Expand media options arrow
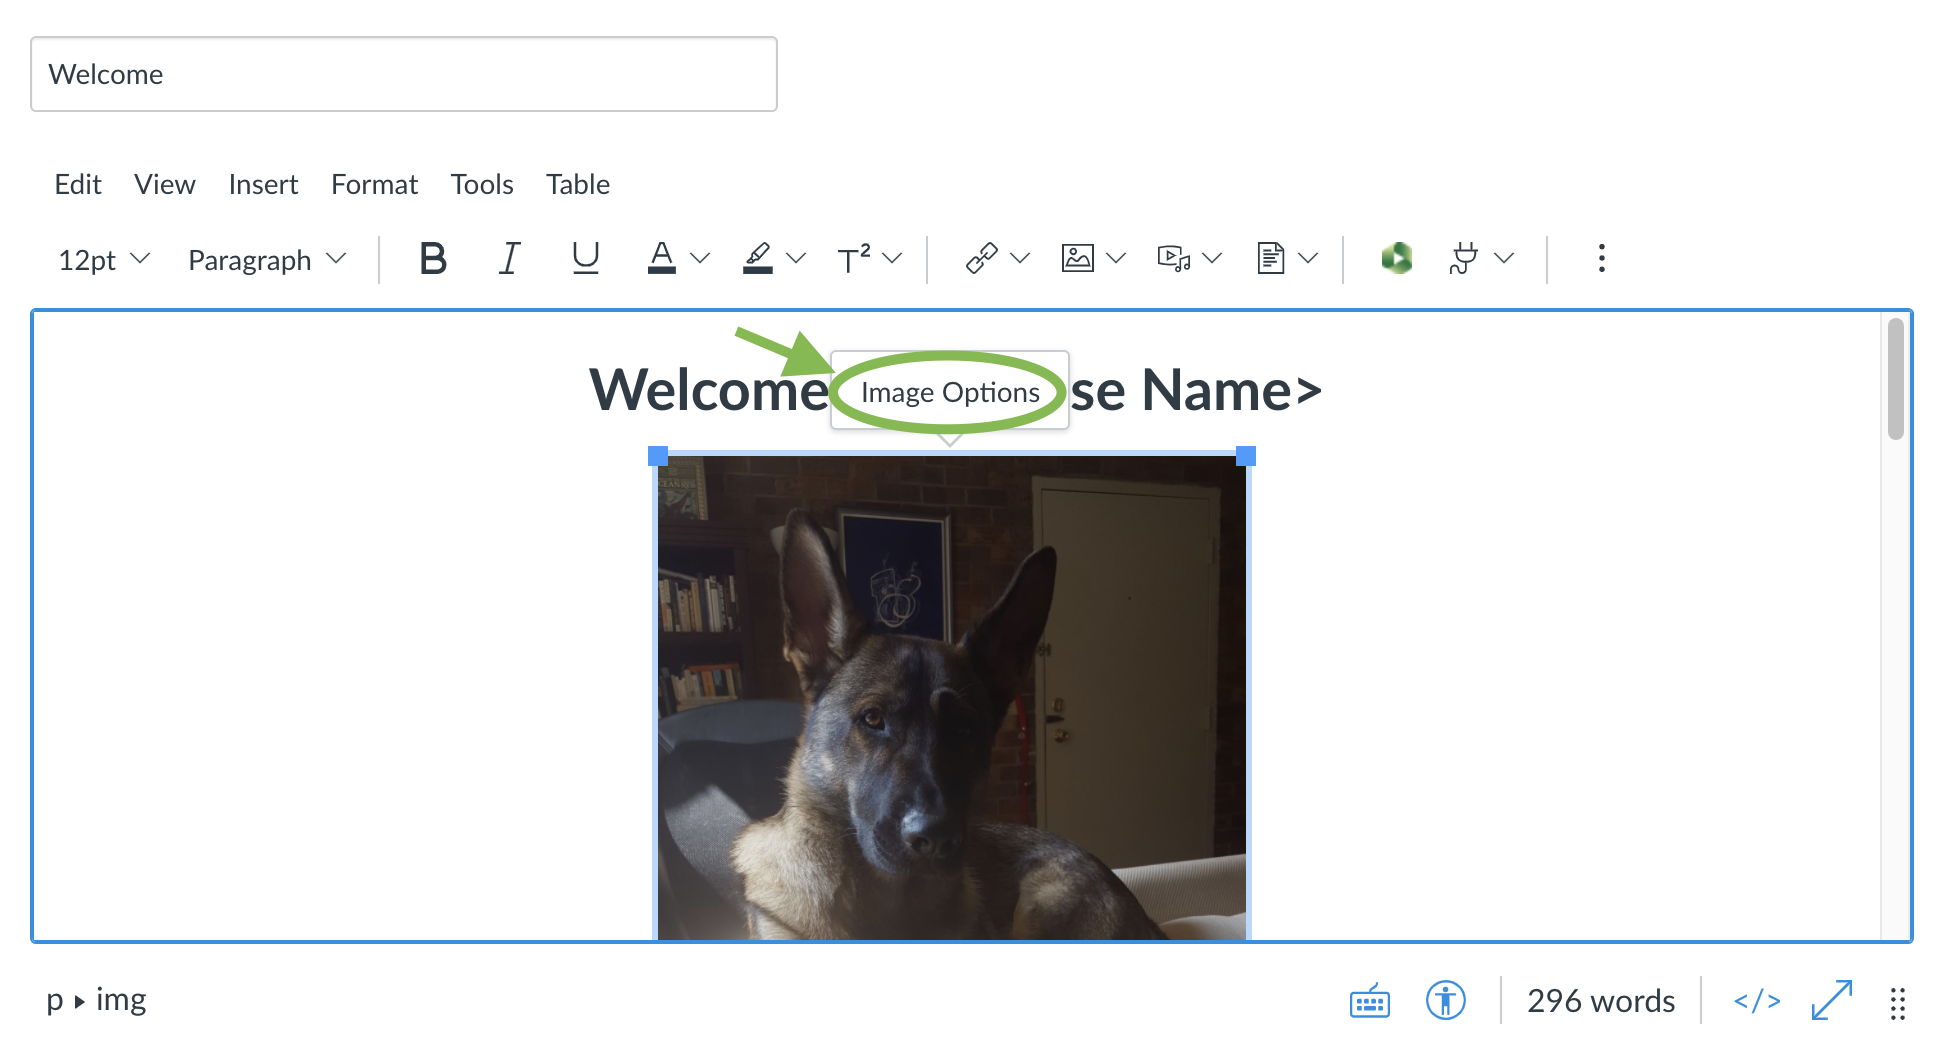 [x=1212, y=259]
